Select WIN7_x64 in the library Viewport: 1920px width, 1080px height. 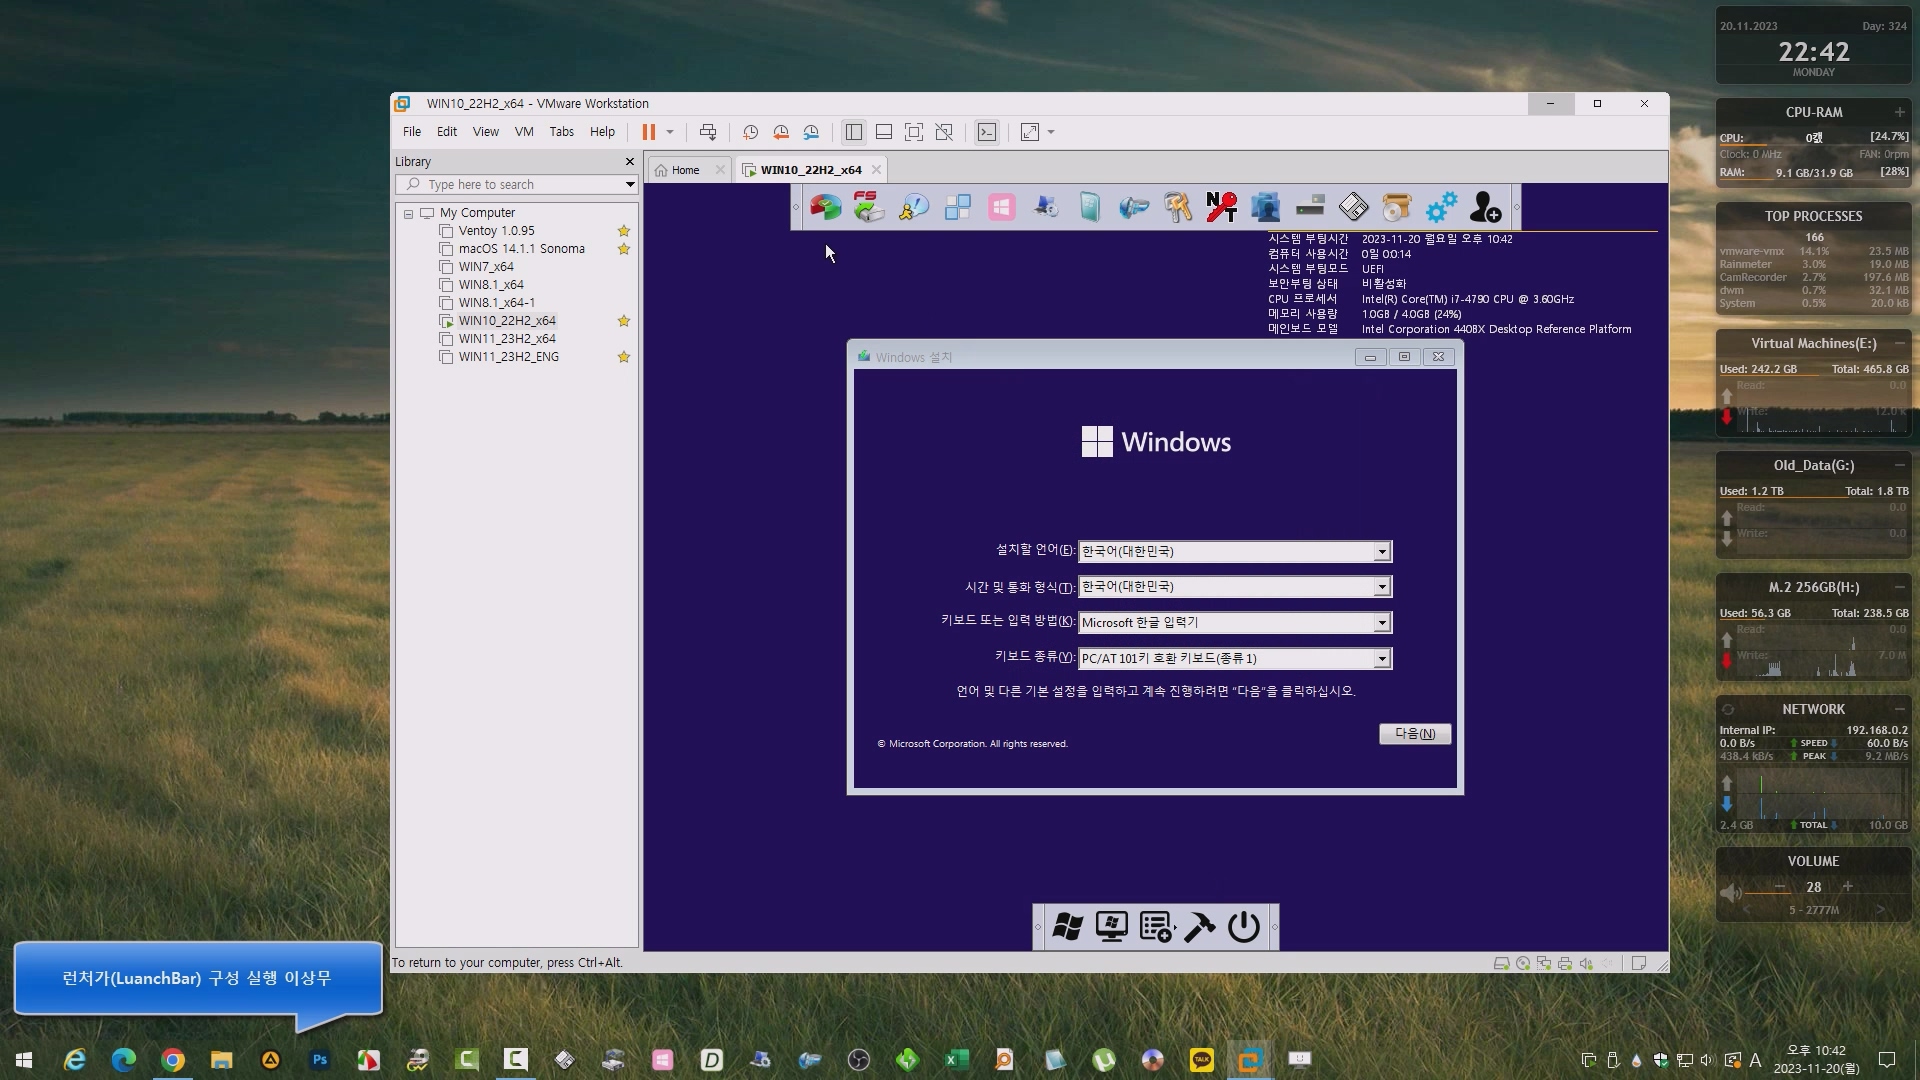[486, 267]
